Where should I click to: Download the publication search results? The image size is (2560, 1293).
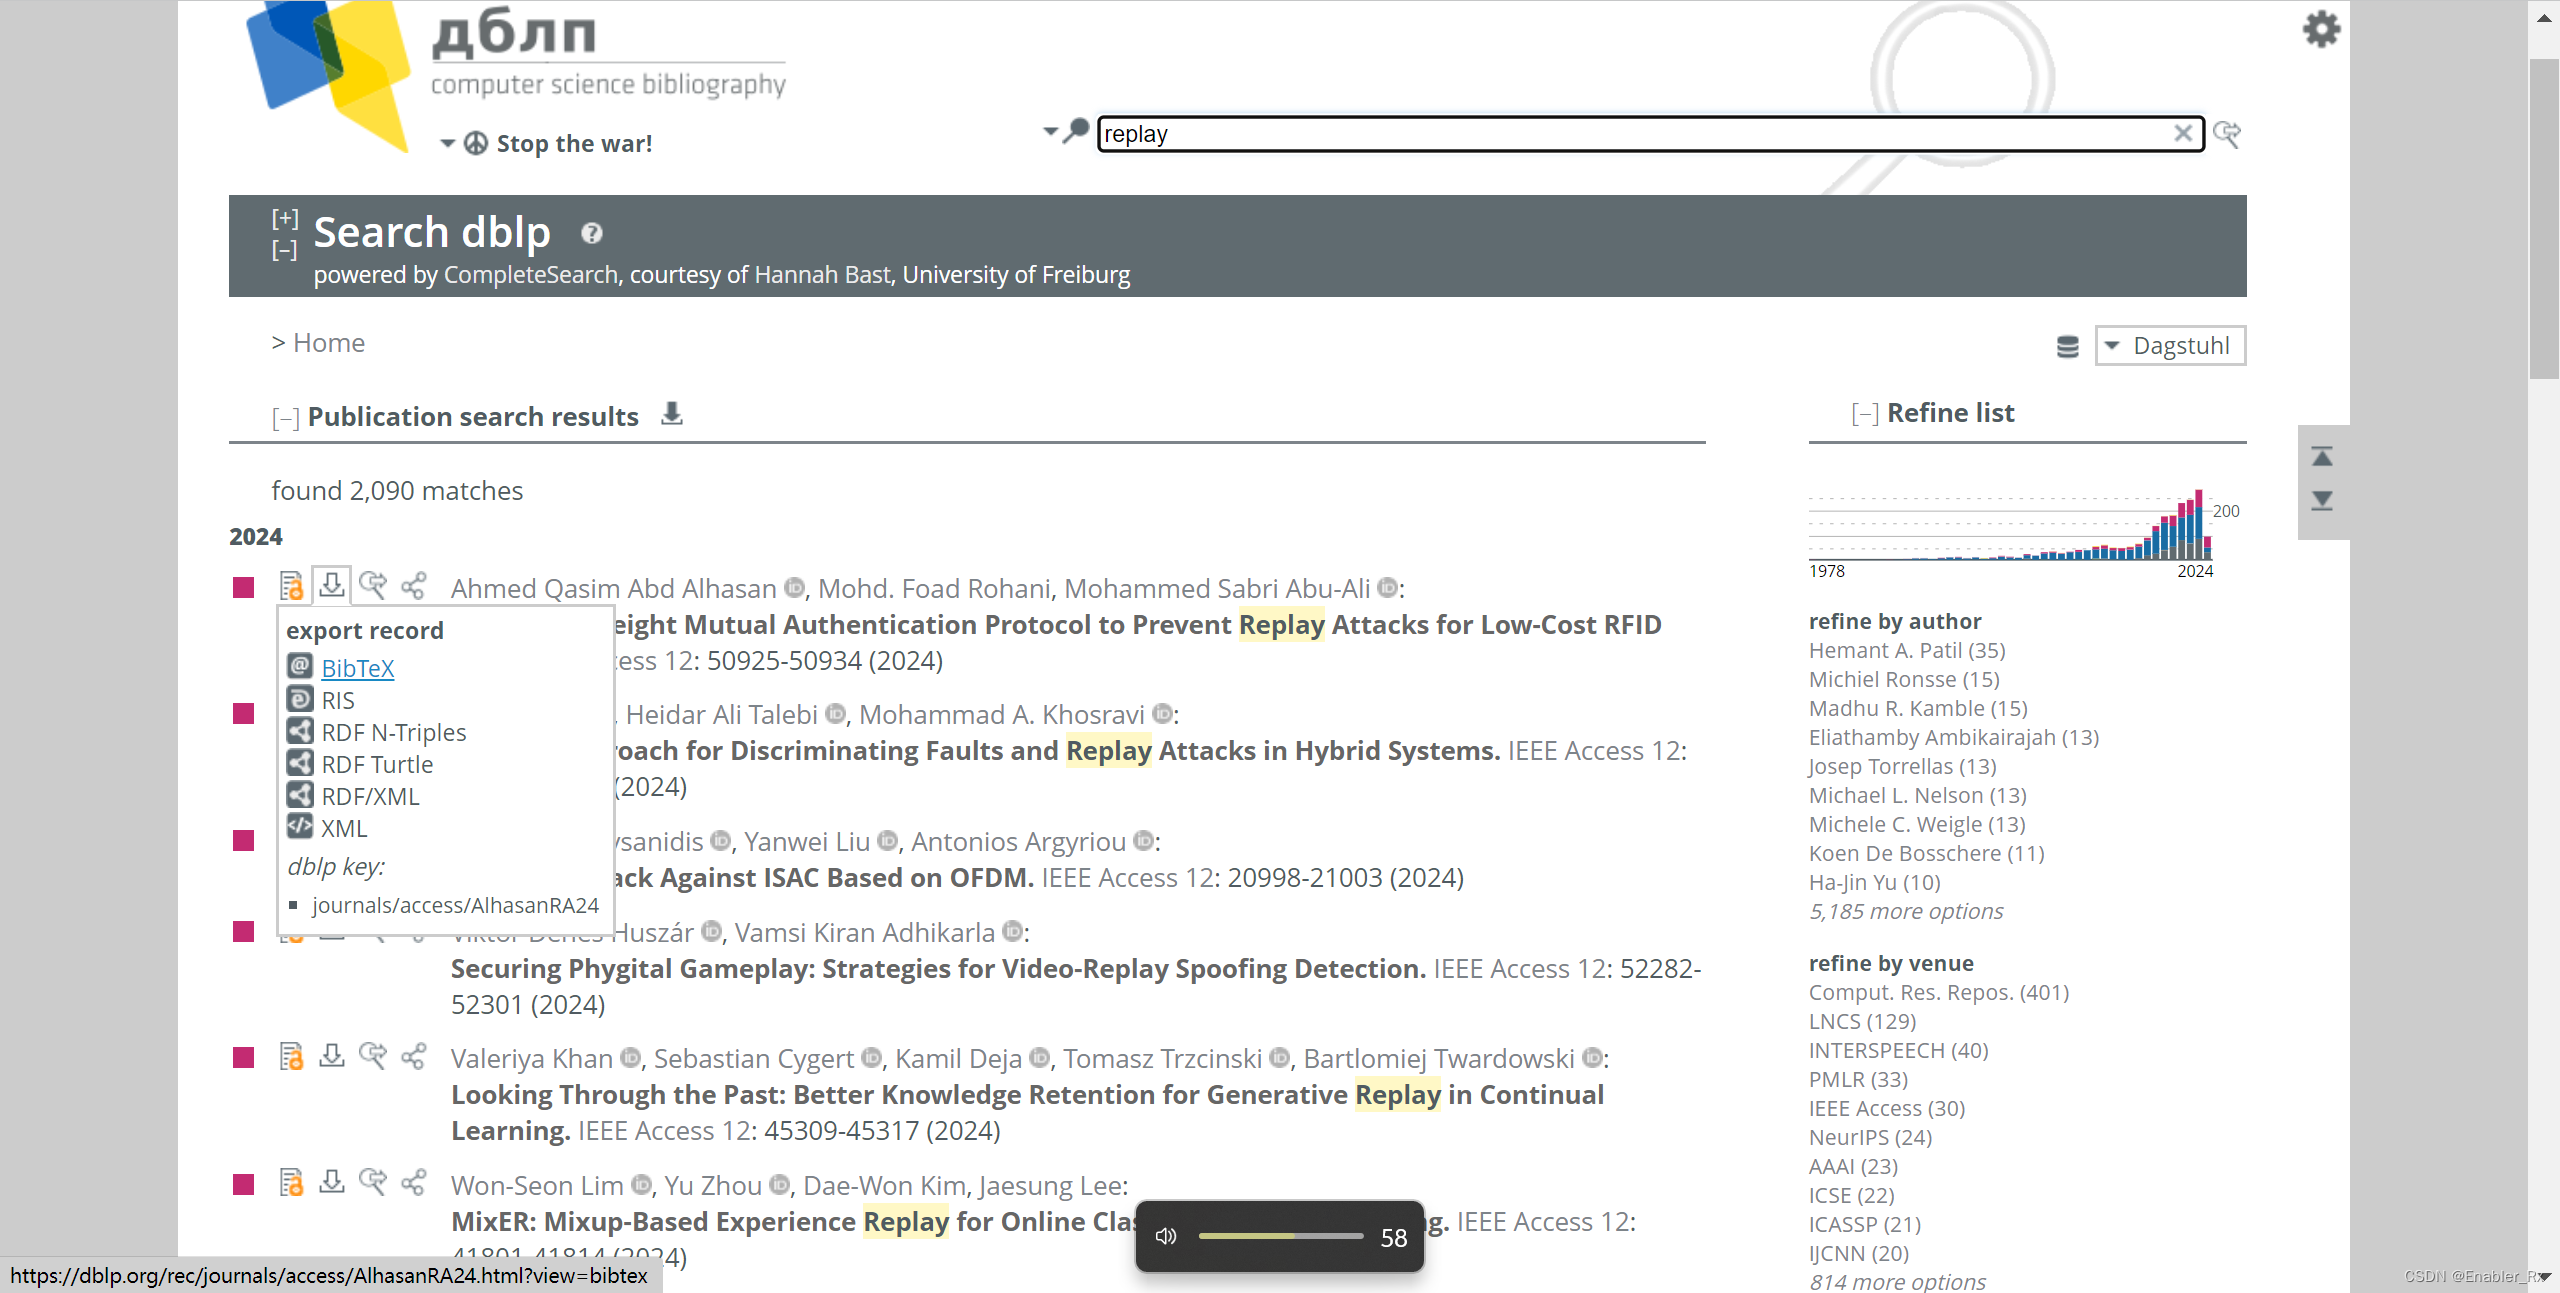pos(672,414)
